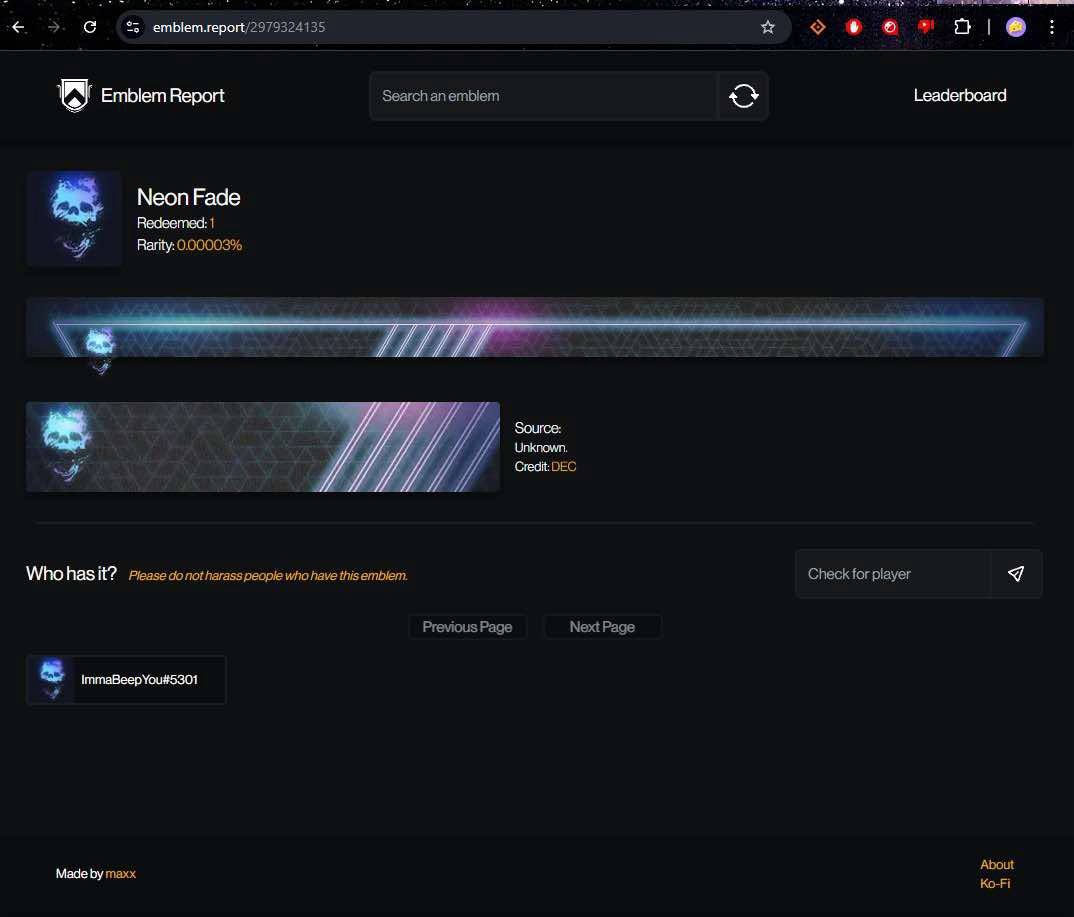
Task: Click the Who has it? heading
Action: 71,573
